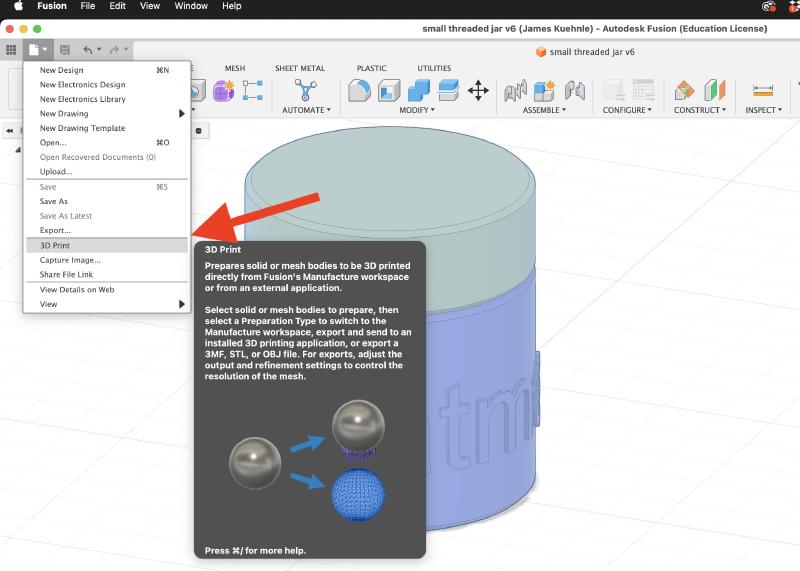Open the File menu in the menu bar

tap(88, 6)
